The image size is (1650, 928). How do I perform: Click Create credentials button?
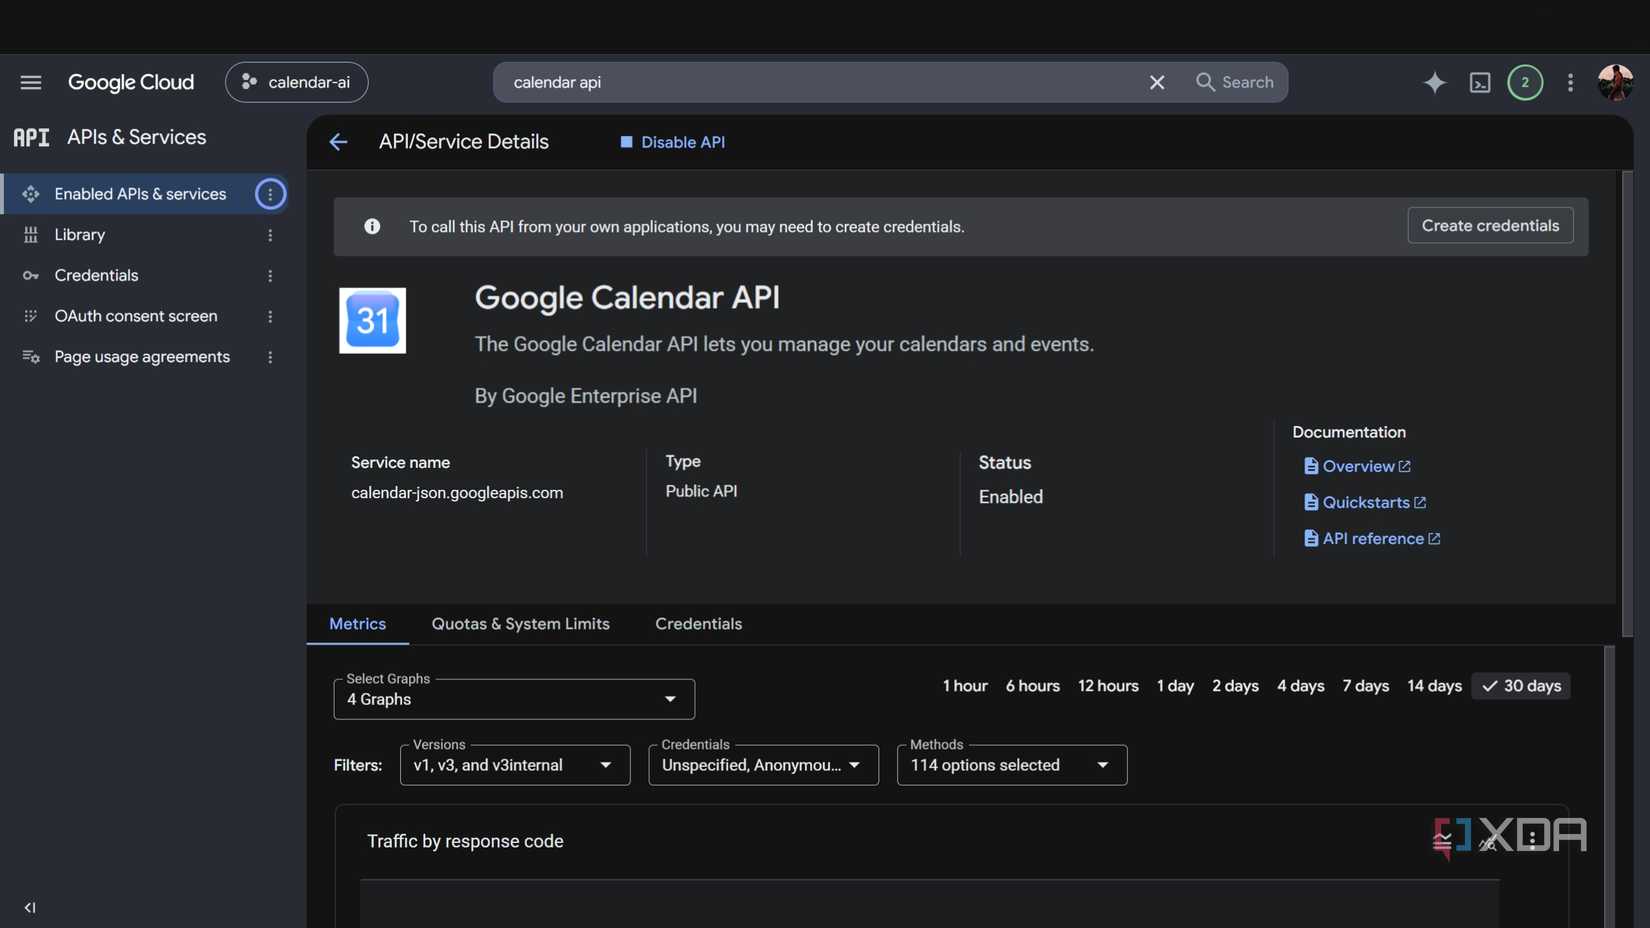click(1490, 226)
